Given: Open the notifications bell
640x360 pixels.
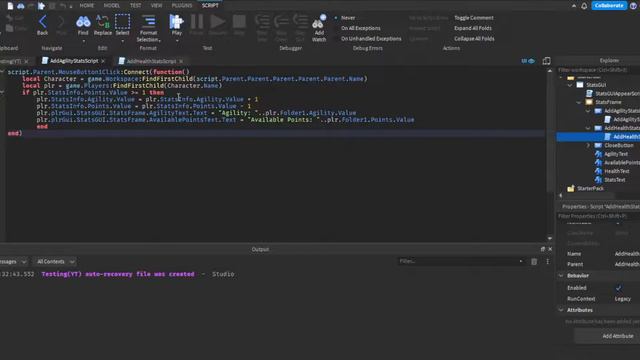Looking at the screenshot, I should (584, 6).
